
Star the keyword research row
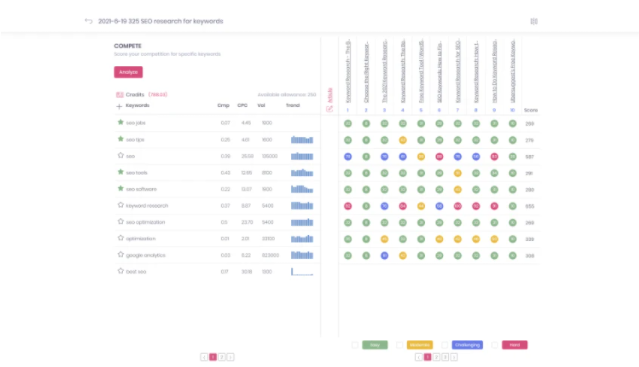coord(121,205)
